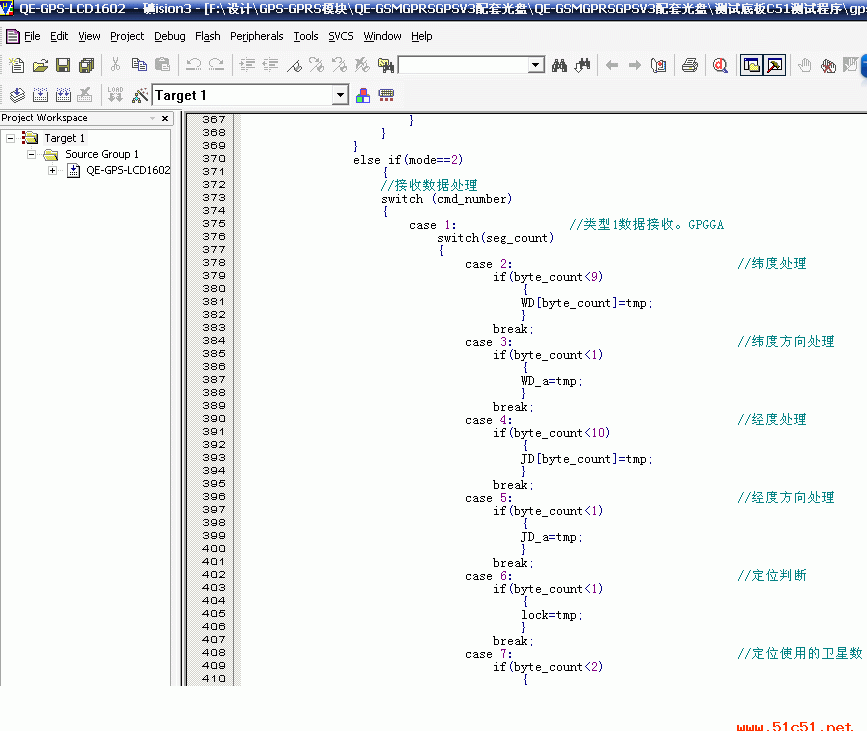Expand the QE-GPS-LCD1602 file node
Image resolution: width=867 pixels, height=731 pixels.
(52, 170)
